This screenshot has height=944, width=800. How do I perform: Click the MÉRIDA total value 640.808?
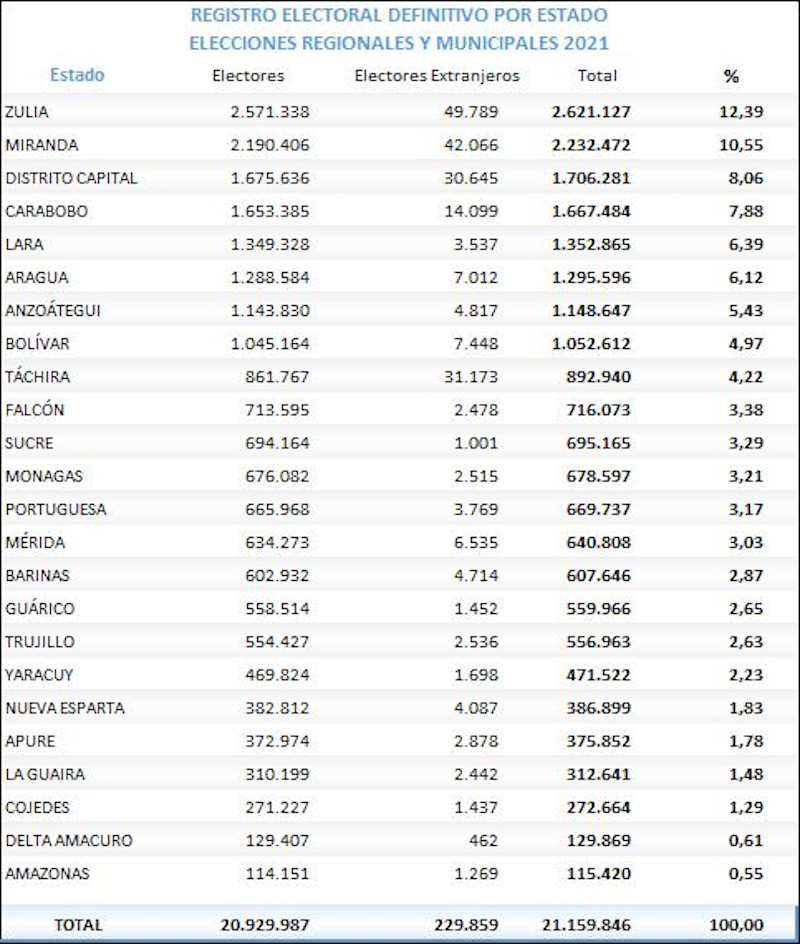[598, 542]
